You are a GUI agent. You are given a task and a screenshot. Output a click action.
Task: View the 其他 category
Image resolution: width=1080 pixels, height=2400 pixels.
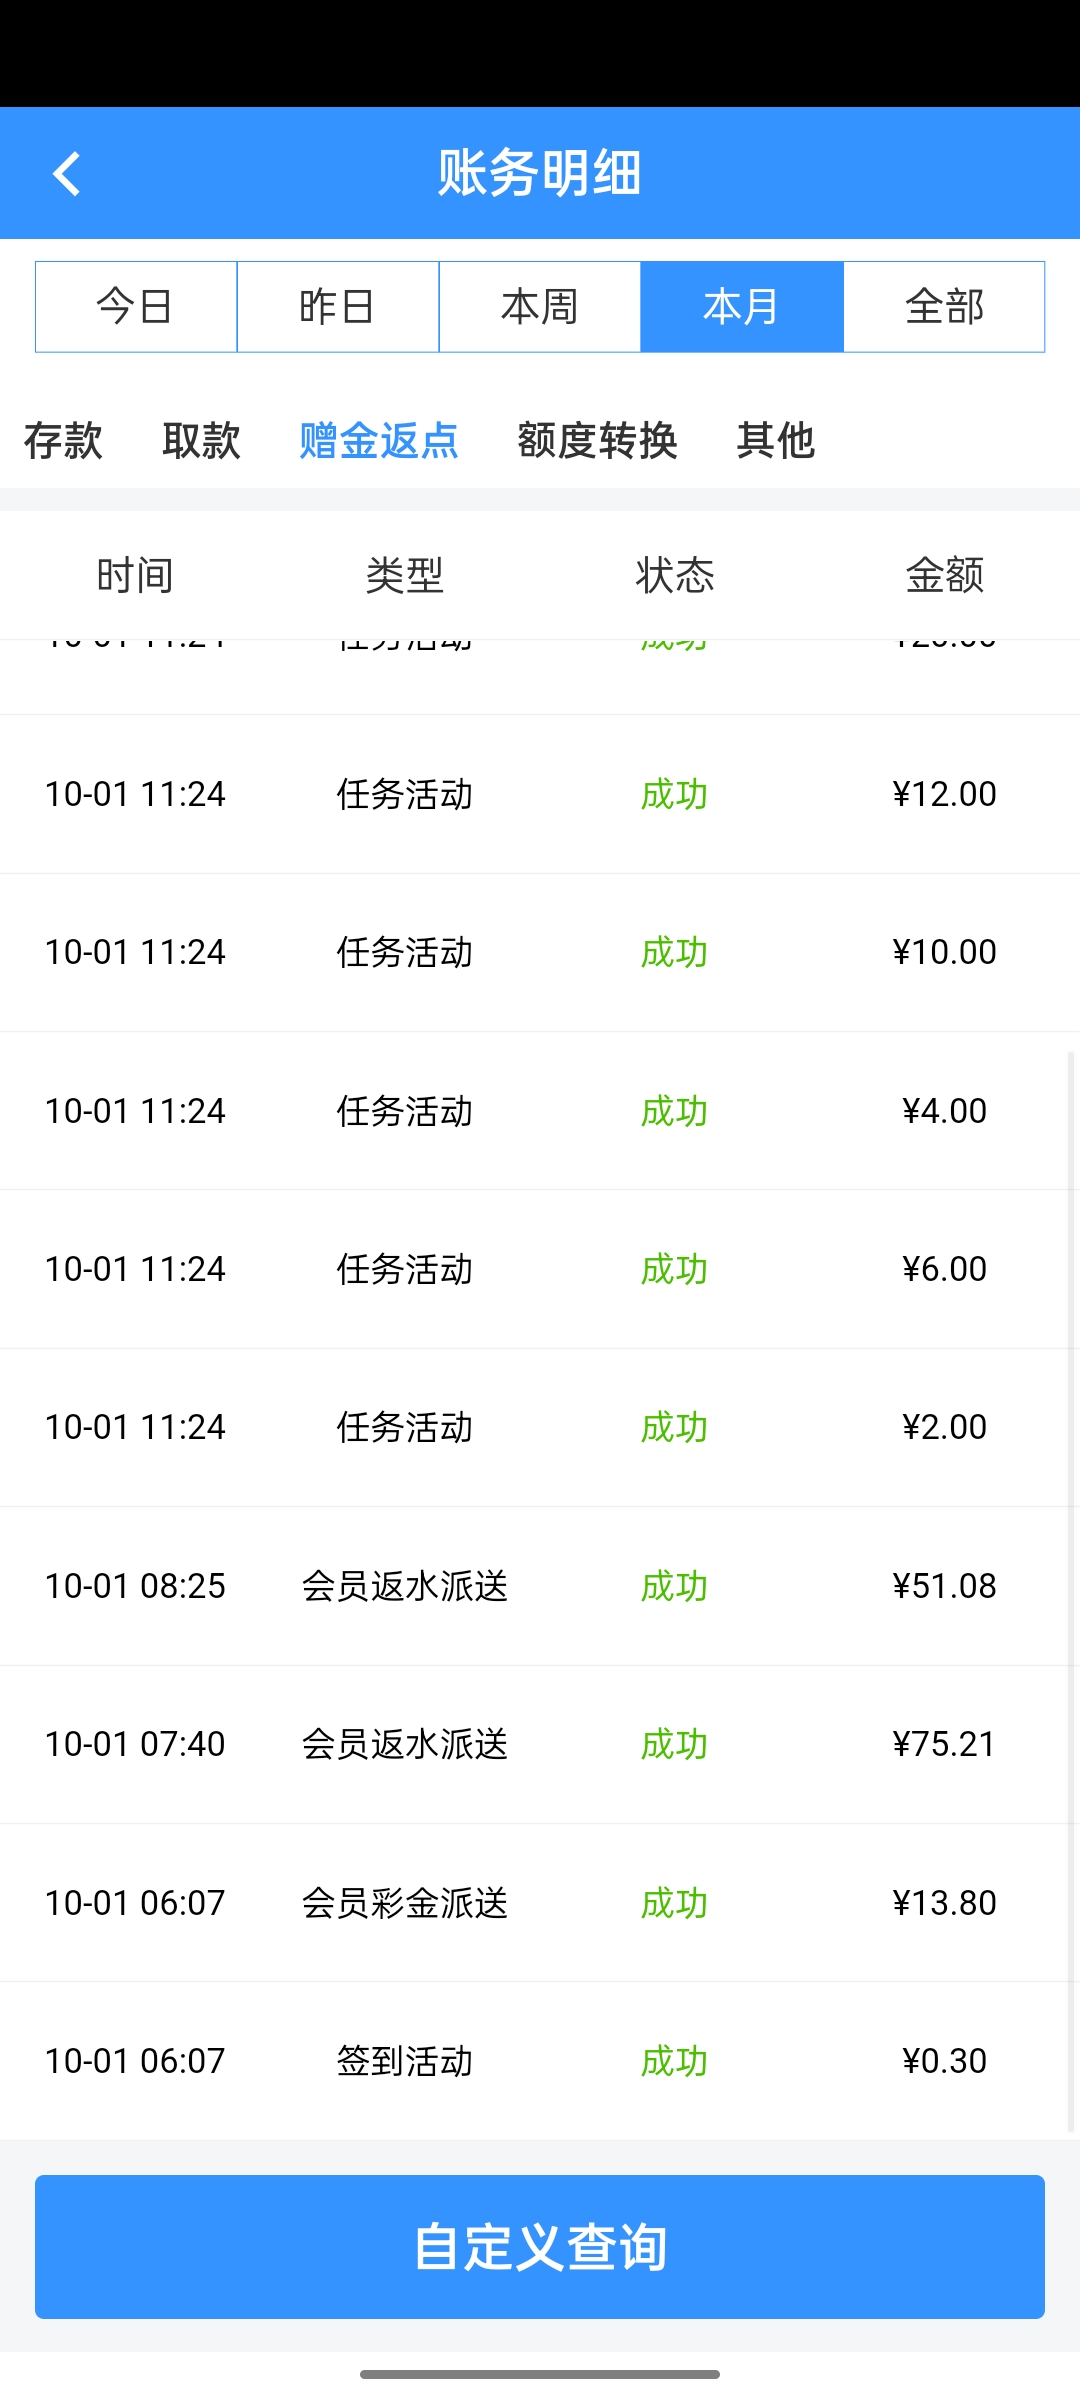[775, 441]
